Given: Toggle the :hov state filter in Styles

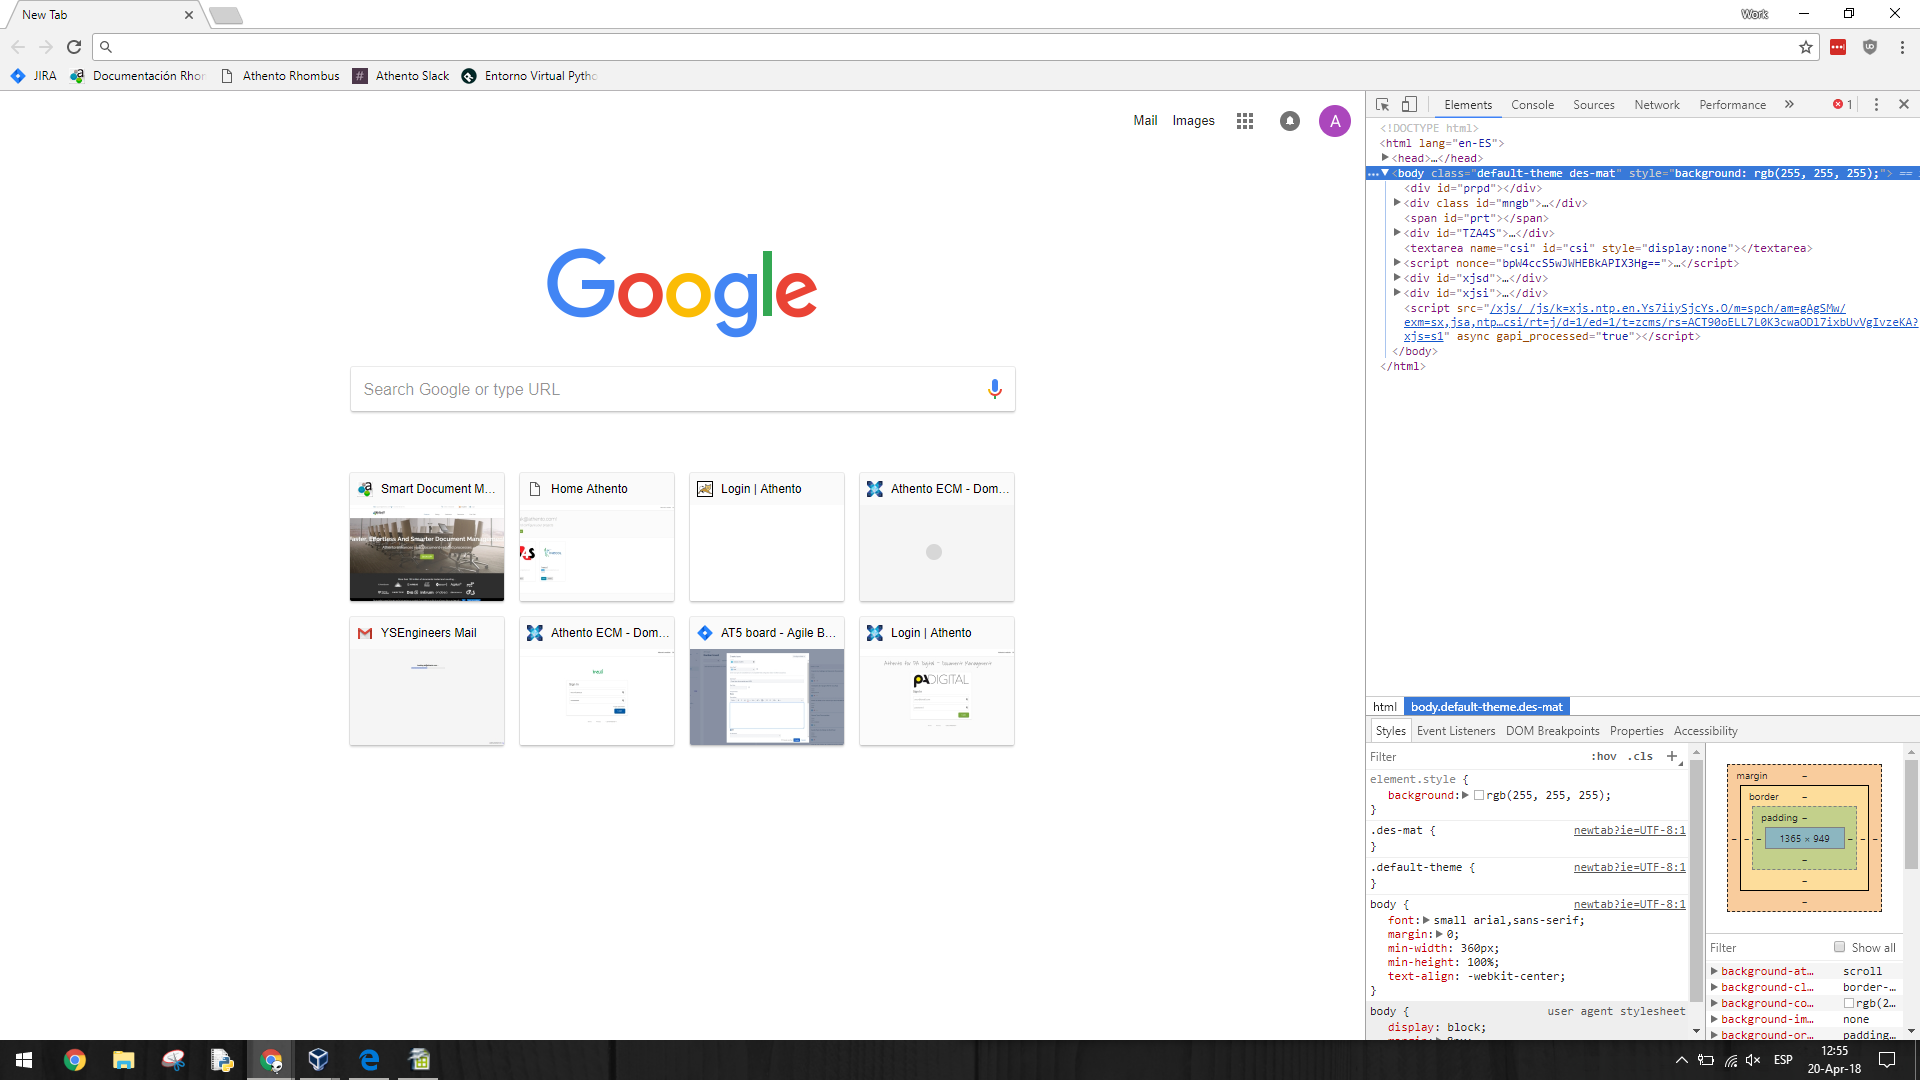Looking at the screenshot, I should [x=1604, y=756].
